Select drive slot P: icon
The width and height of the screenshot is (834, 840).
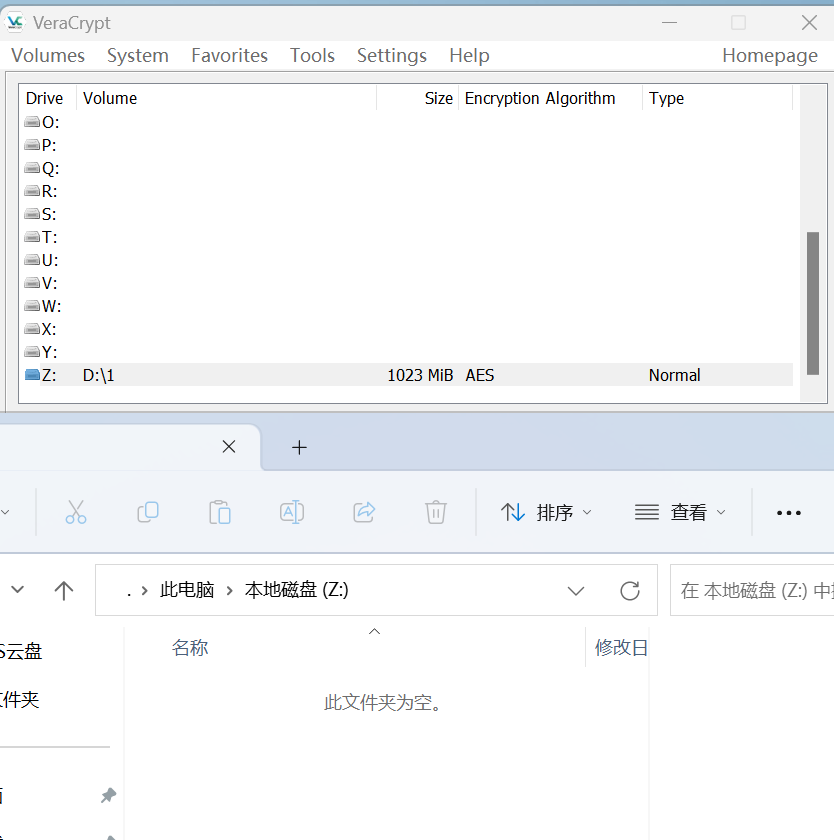pyautogui.click(x=32, y=145)
